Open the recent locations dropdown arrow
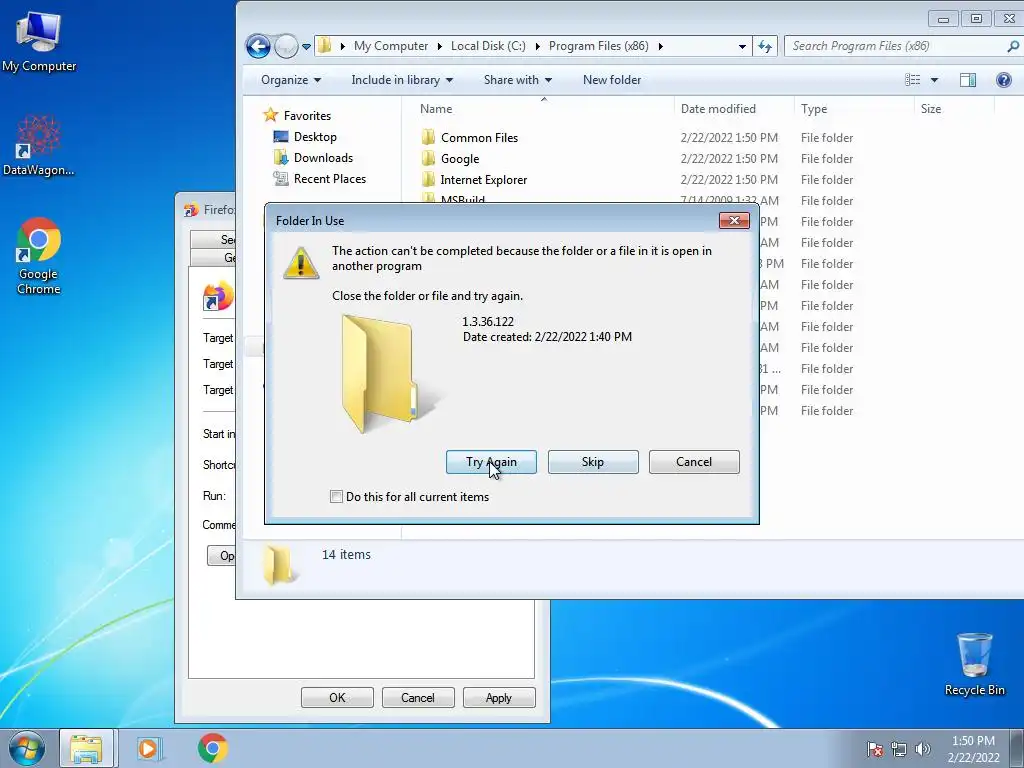The width and height of the screenshot is (1024, 768). click(x=306, y=46)
